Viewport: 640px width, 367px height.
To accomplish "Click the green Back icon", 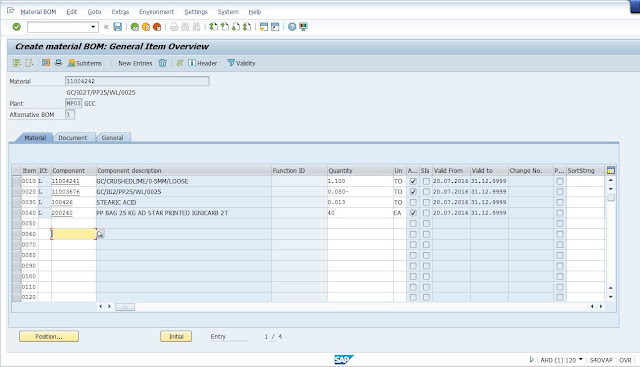I will tap(135, 27).
